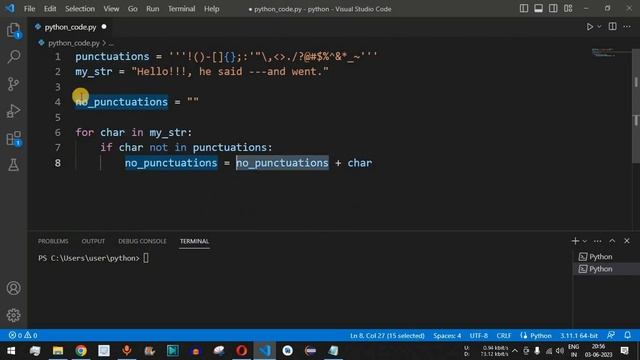Switch to the DEBUG CONSOLE tab
The image size is (640, 360).
[x=142, y=241]
